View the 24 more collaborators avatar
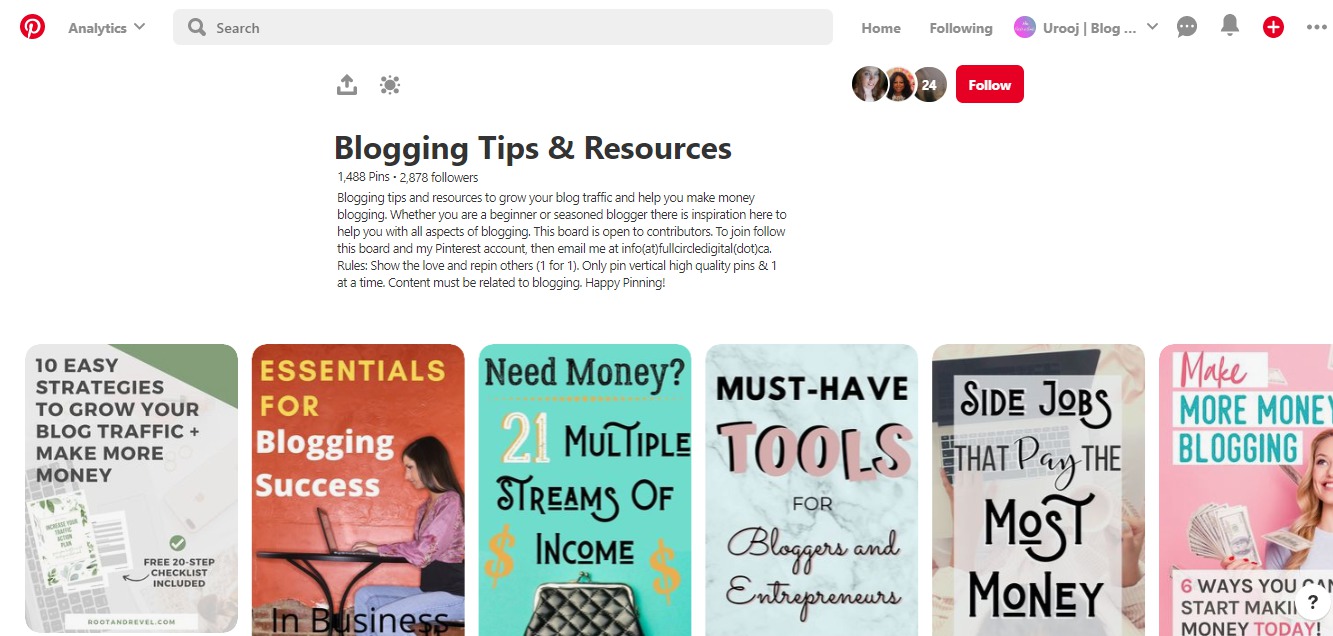The height and width of the screenshot is (636, 1333). (x=929, y=85)
